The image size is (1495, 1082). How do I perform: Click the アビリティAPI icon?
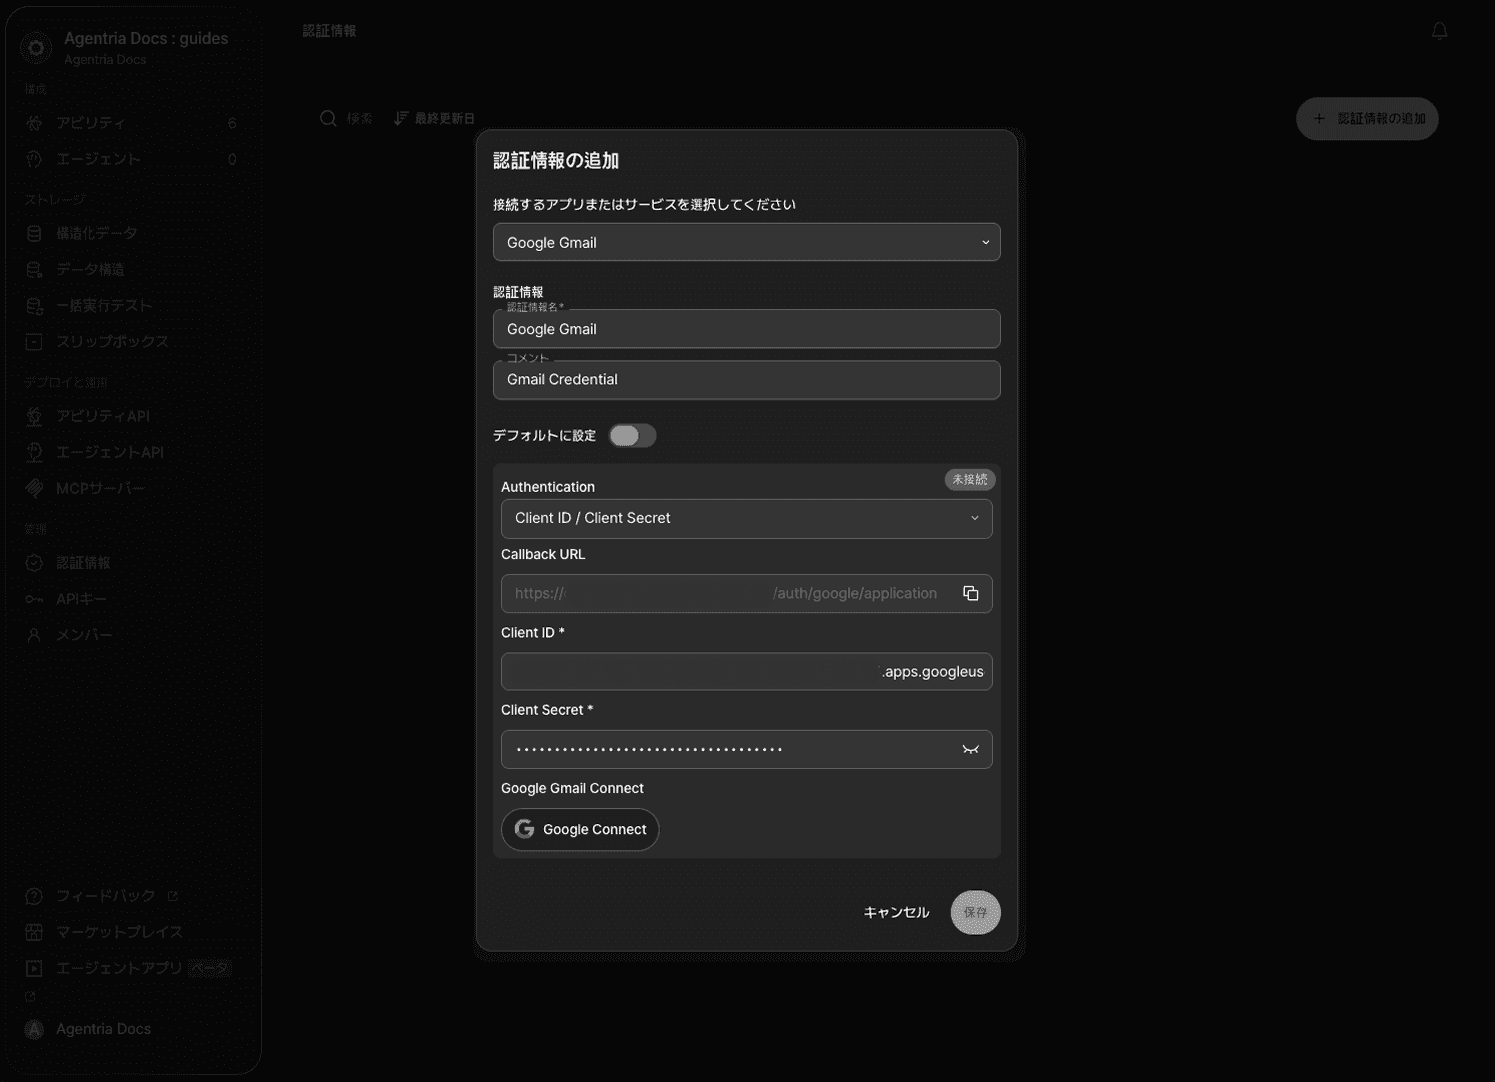34,416
